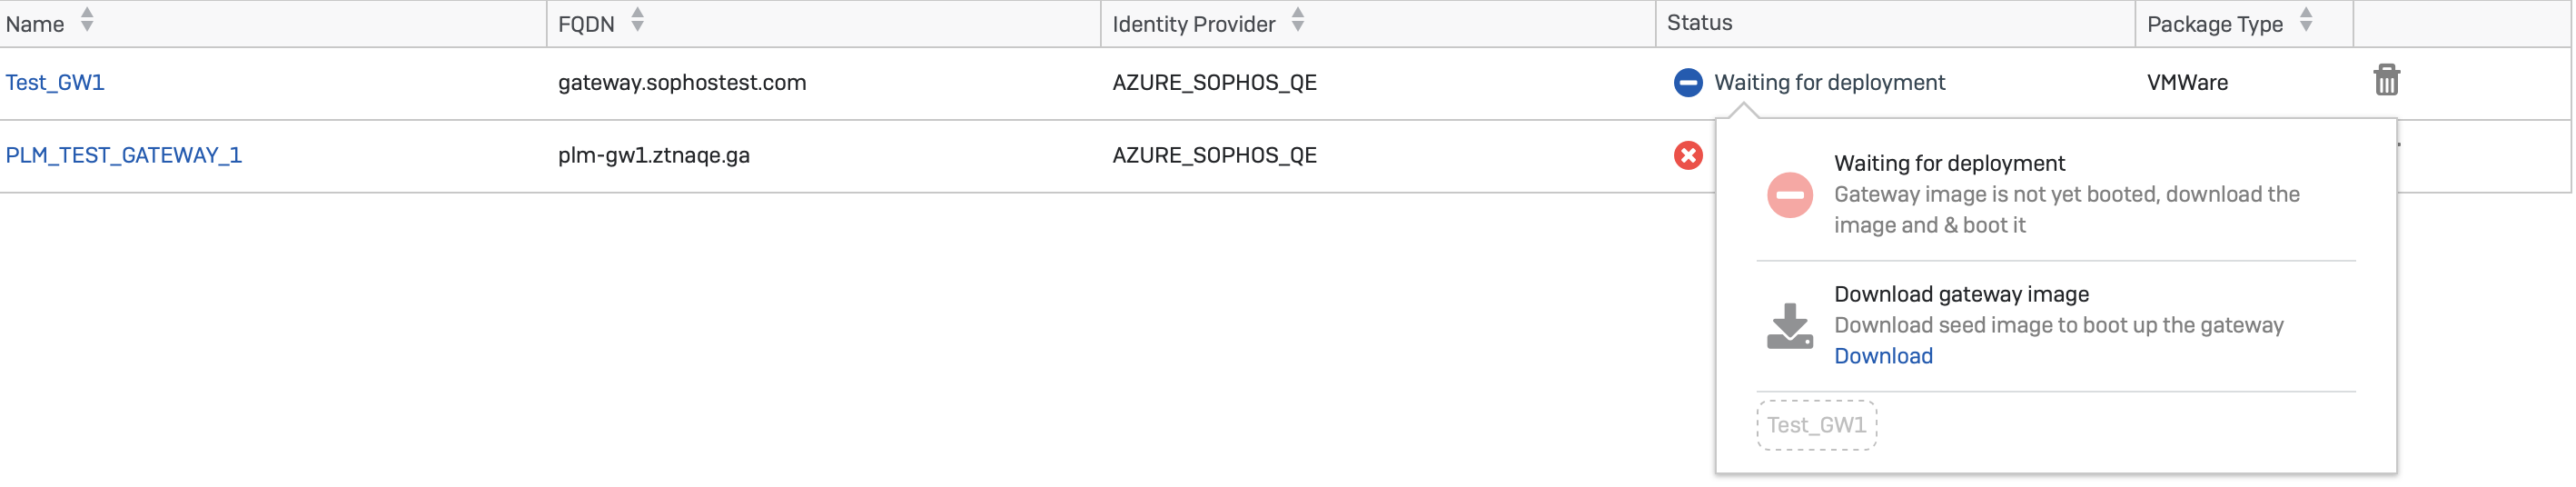This screenshot has height=487, width=2576.
Task: Click blue waiting status icon for Test_GW1
Action: click(1687, 82)
